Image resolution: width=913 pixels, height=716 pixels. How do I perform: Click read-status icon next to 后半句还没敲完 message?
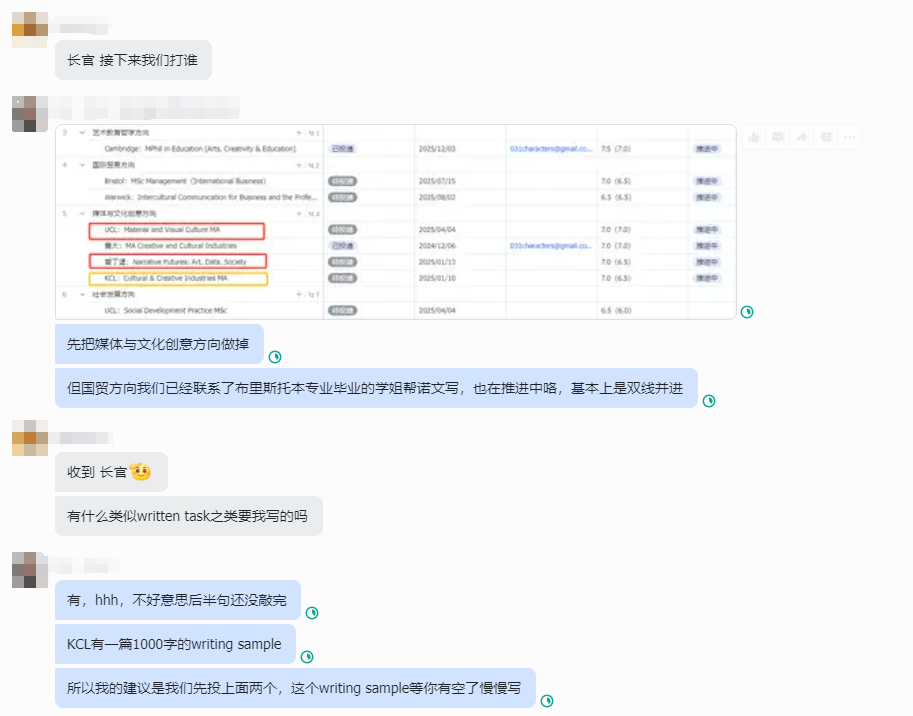tap(312, 612)
